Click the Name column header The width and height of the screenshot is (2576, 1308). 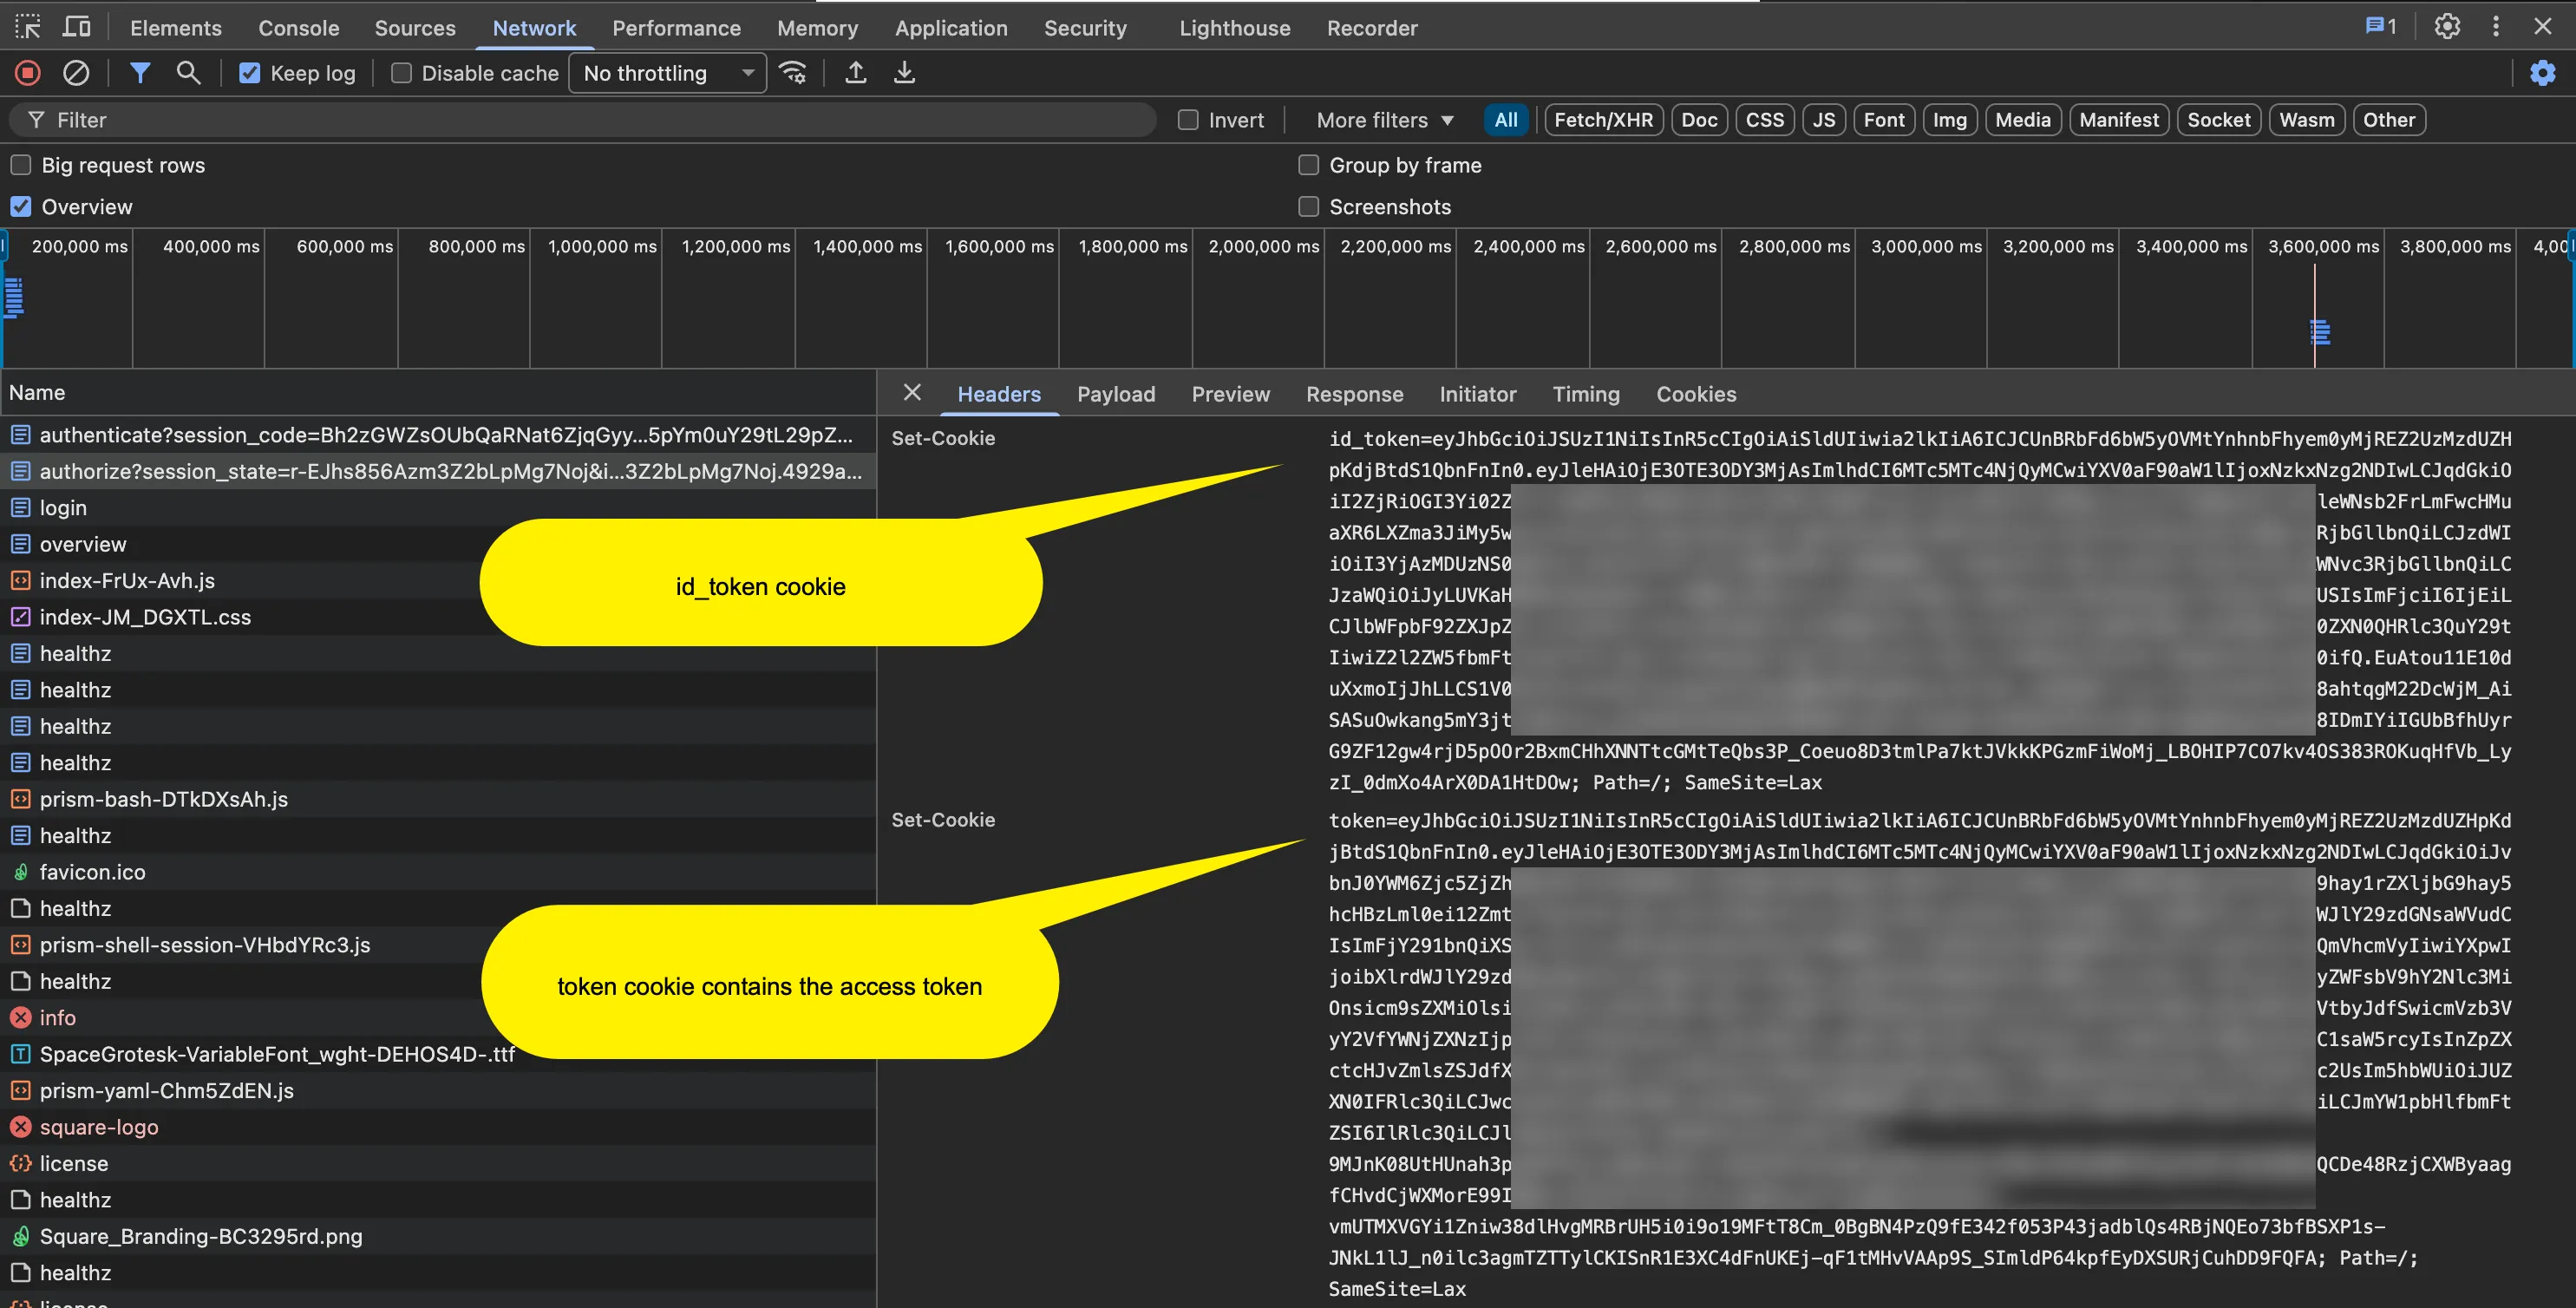(x=438, y=392)
